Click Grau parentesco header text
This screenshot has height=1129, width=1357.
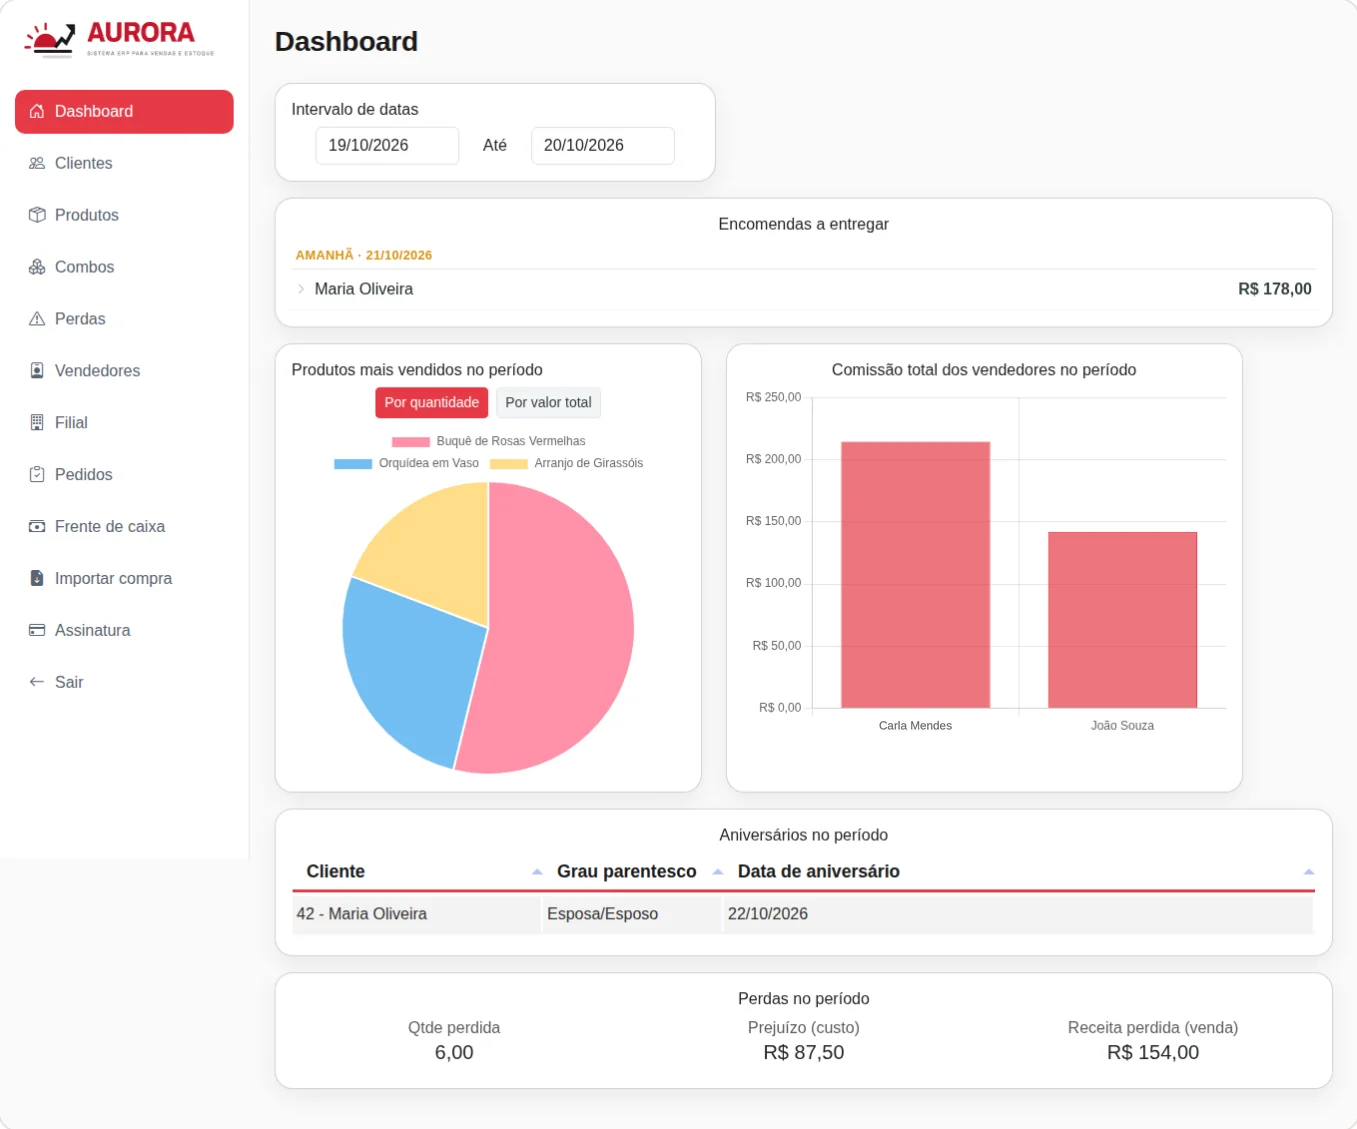(x=627, y=871)
